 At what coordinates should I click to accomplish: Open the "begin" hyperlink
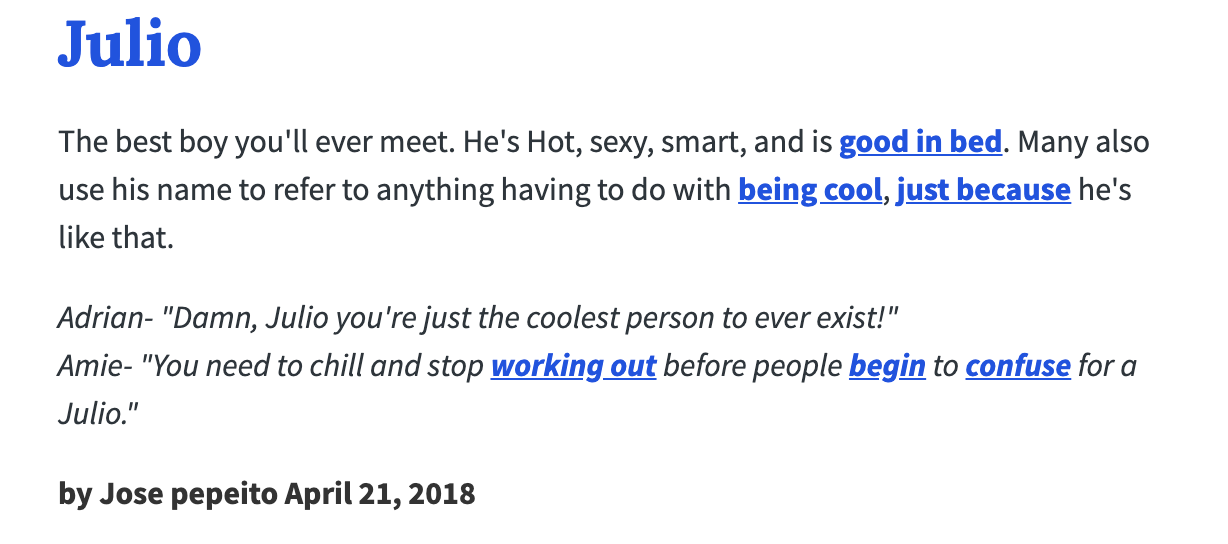click(x=887, y=366)
